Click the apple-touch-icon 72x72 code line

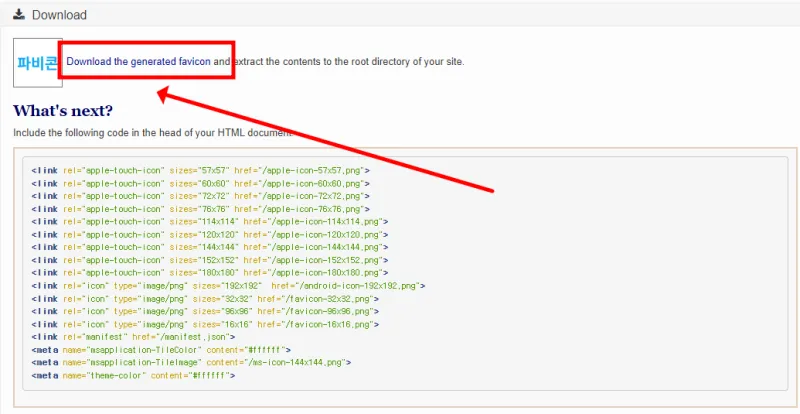[200, 196]
